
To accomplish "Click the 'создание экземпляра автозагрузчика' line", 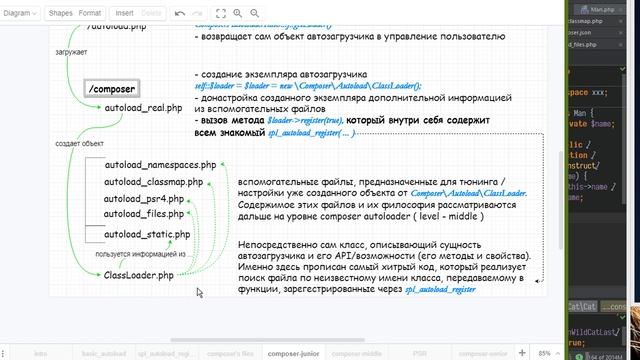I will pos(281,75).
